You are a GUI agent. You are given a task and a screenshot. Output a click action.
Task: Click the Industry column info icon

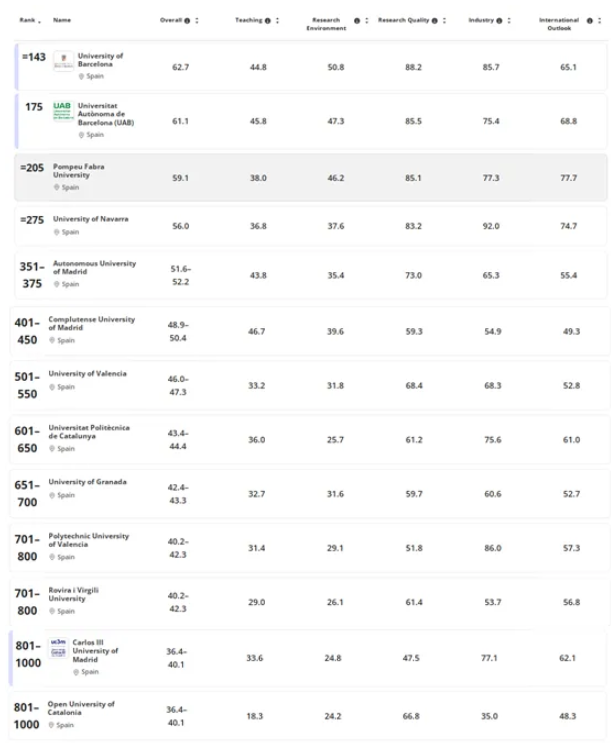(x=499, y=20)
